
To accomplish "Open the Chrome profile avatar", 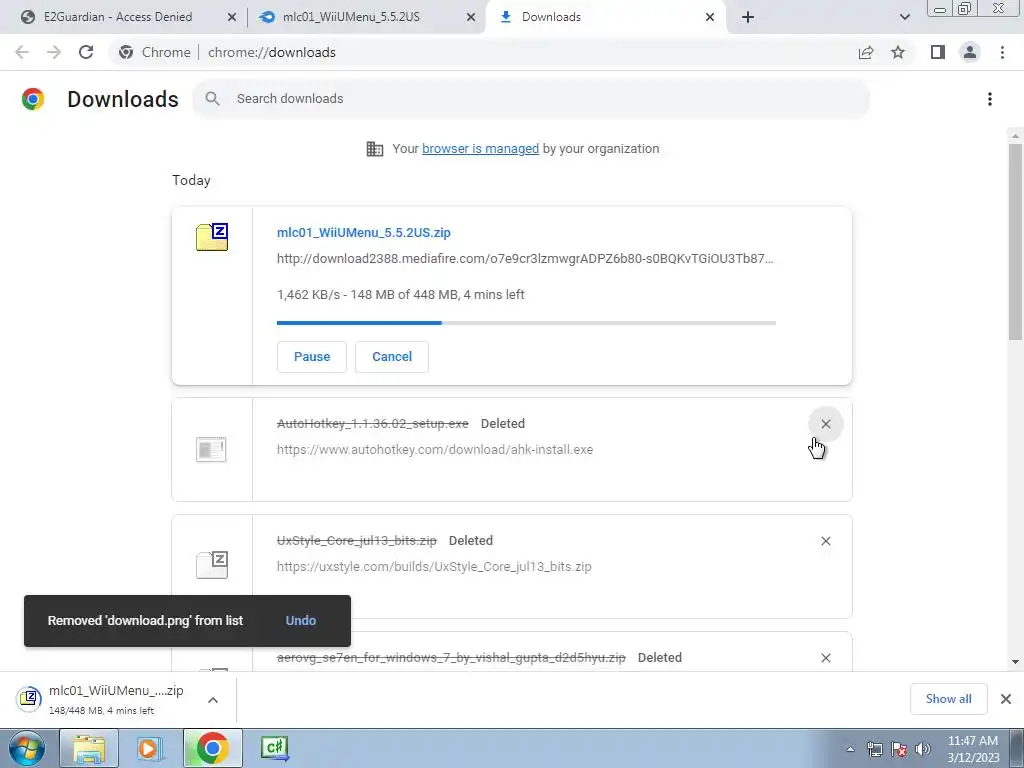I will [970, 52].
